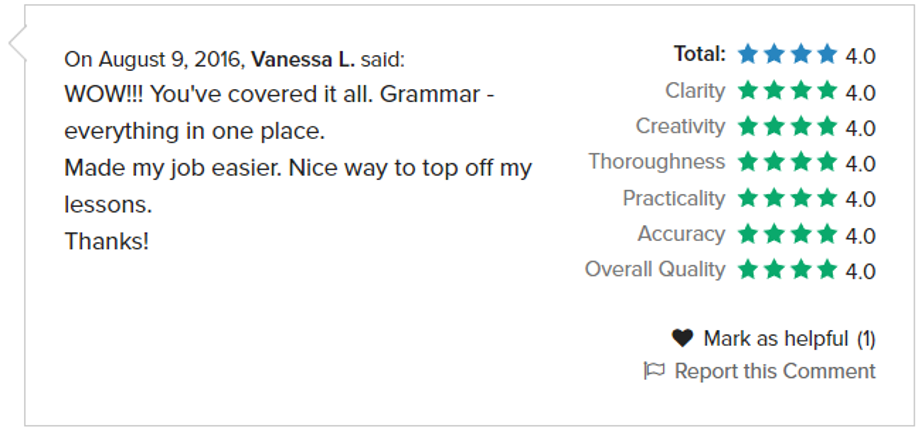Image resolution: width=920 pixels, height=431 pixels.
Task: Click the first blue star in Total rating
Action: [748, 54]
